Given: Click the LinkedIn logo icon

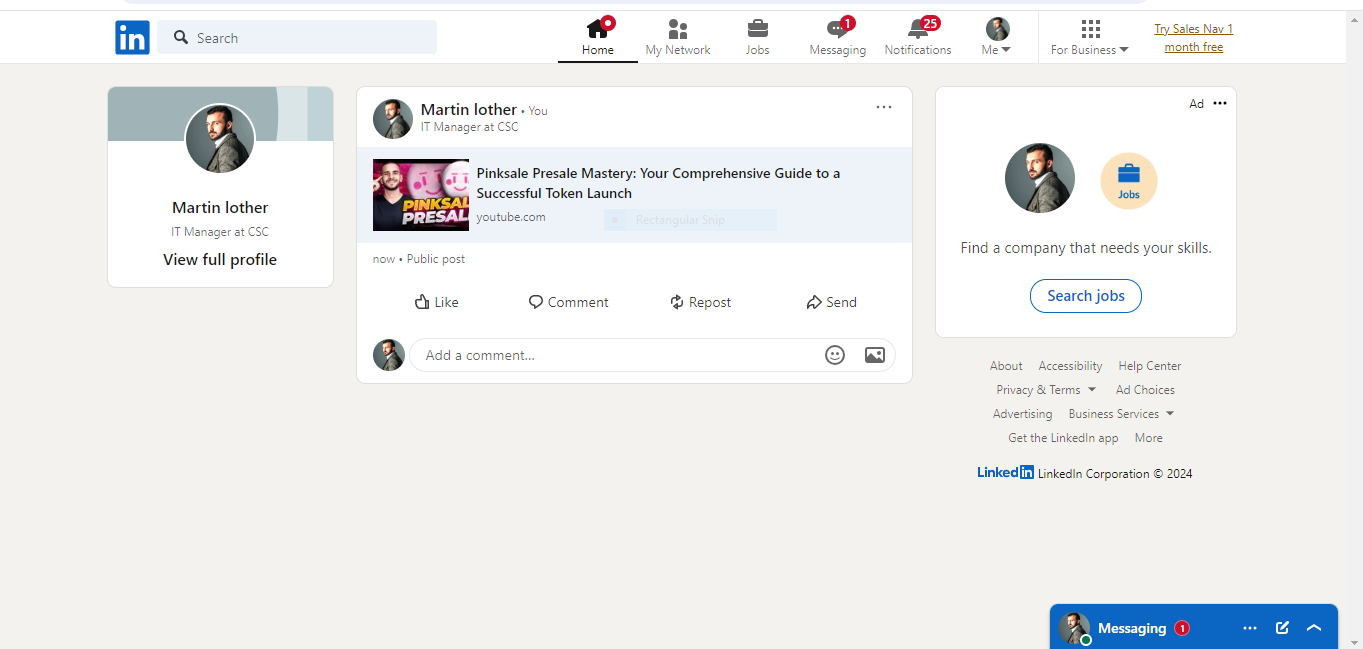Looking at the screenshot, I should (x=132, y=37).
